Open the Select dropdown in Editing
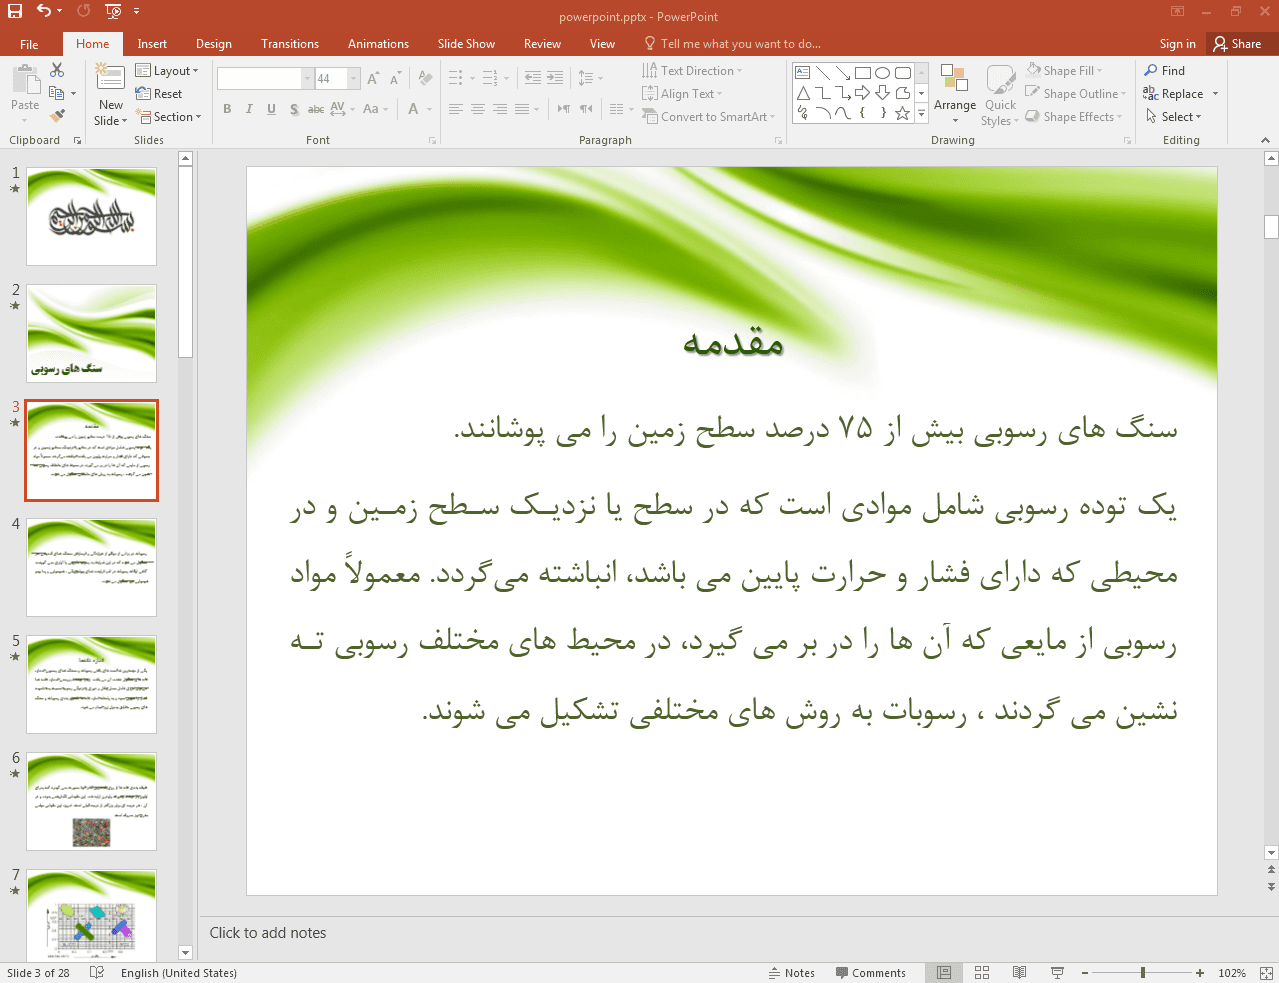The height and width of the screenshot is (983, 1279). (x=1174, y=117)
